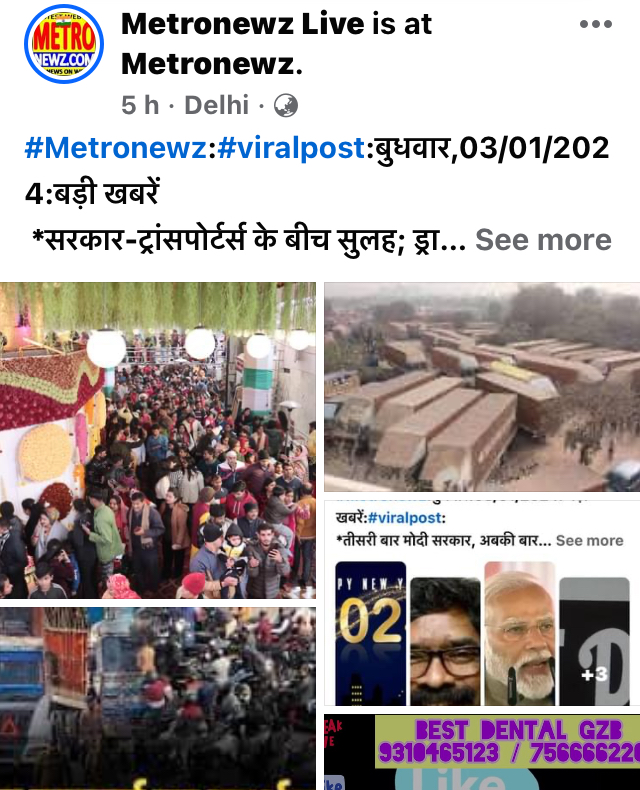Open the Metronewz Live page name
640x790 pixels.
pyautogui.click(x=242, y=24)
